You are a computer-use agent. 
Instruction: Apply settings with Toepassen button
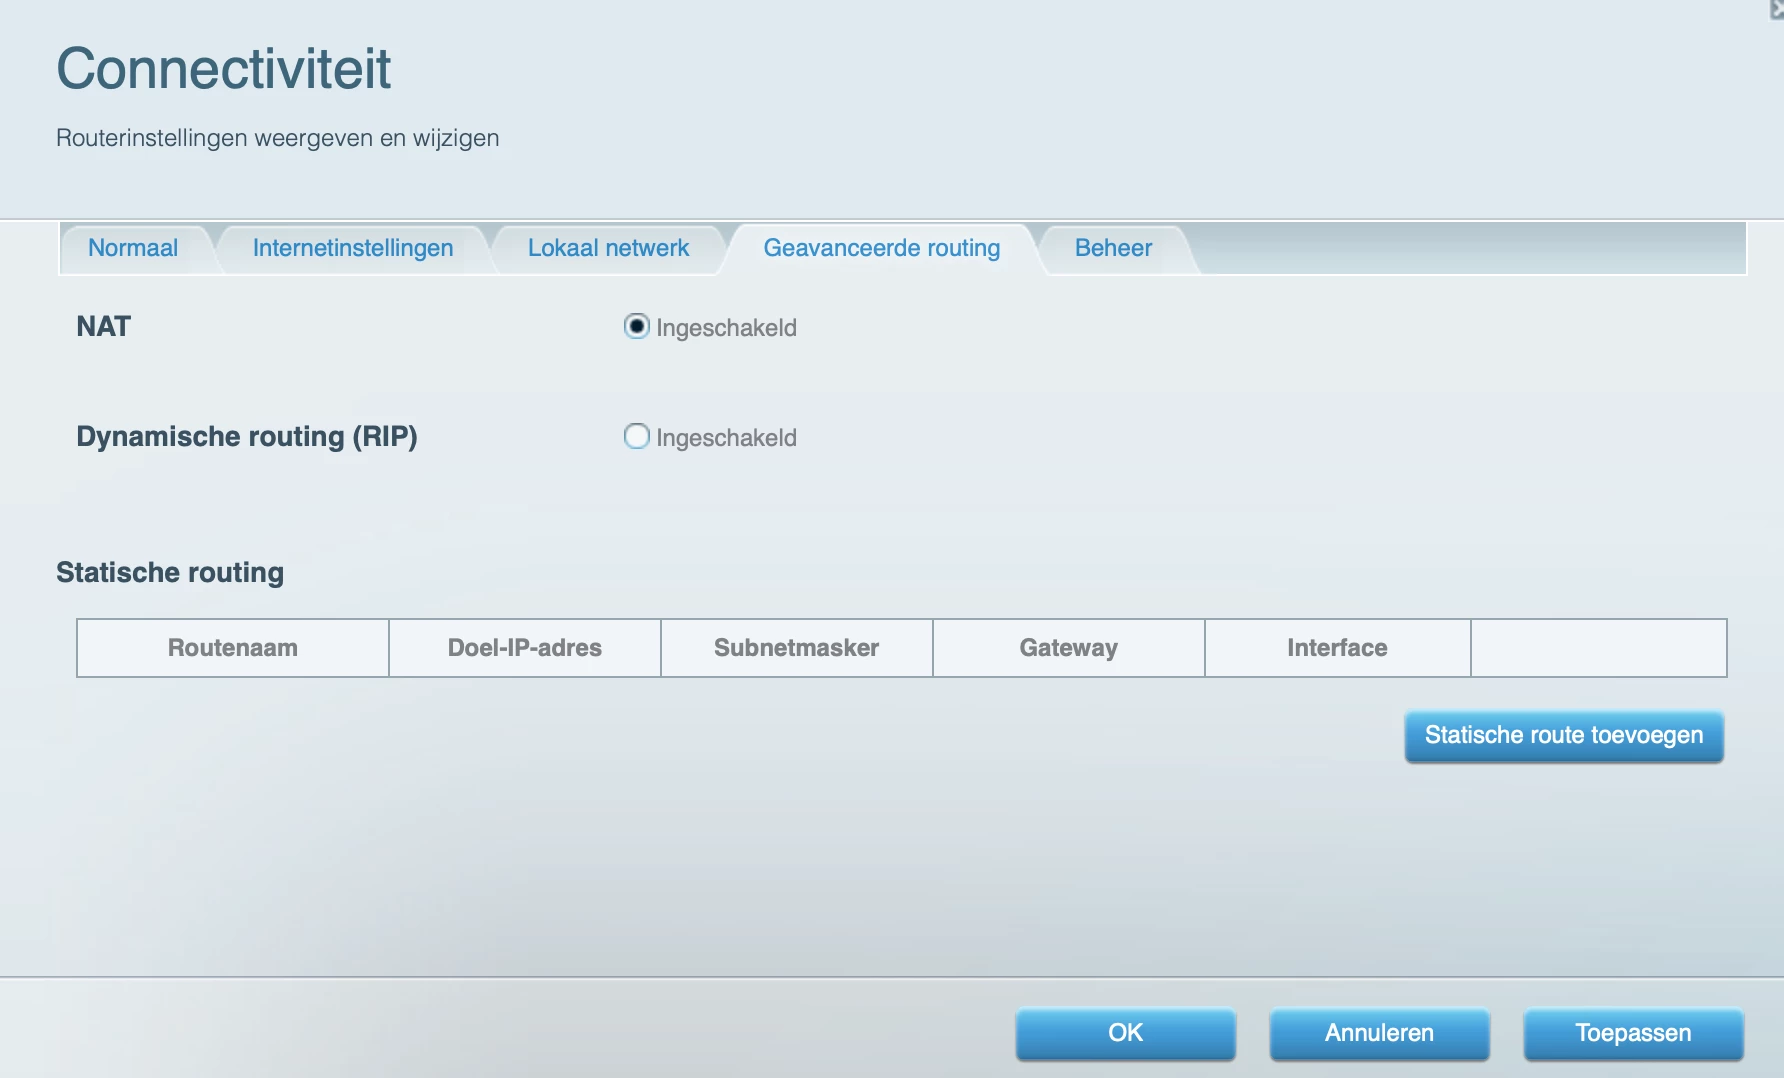tap(1634, 1033)
